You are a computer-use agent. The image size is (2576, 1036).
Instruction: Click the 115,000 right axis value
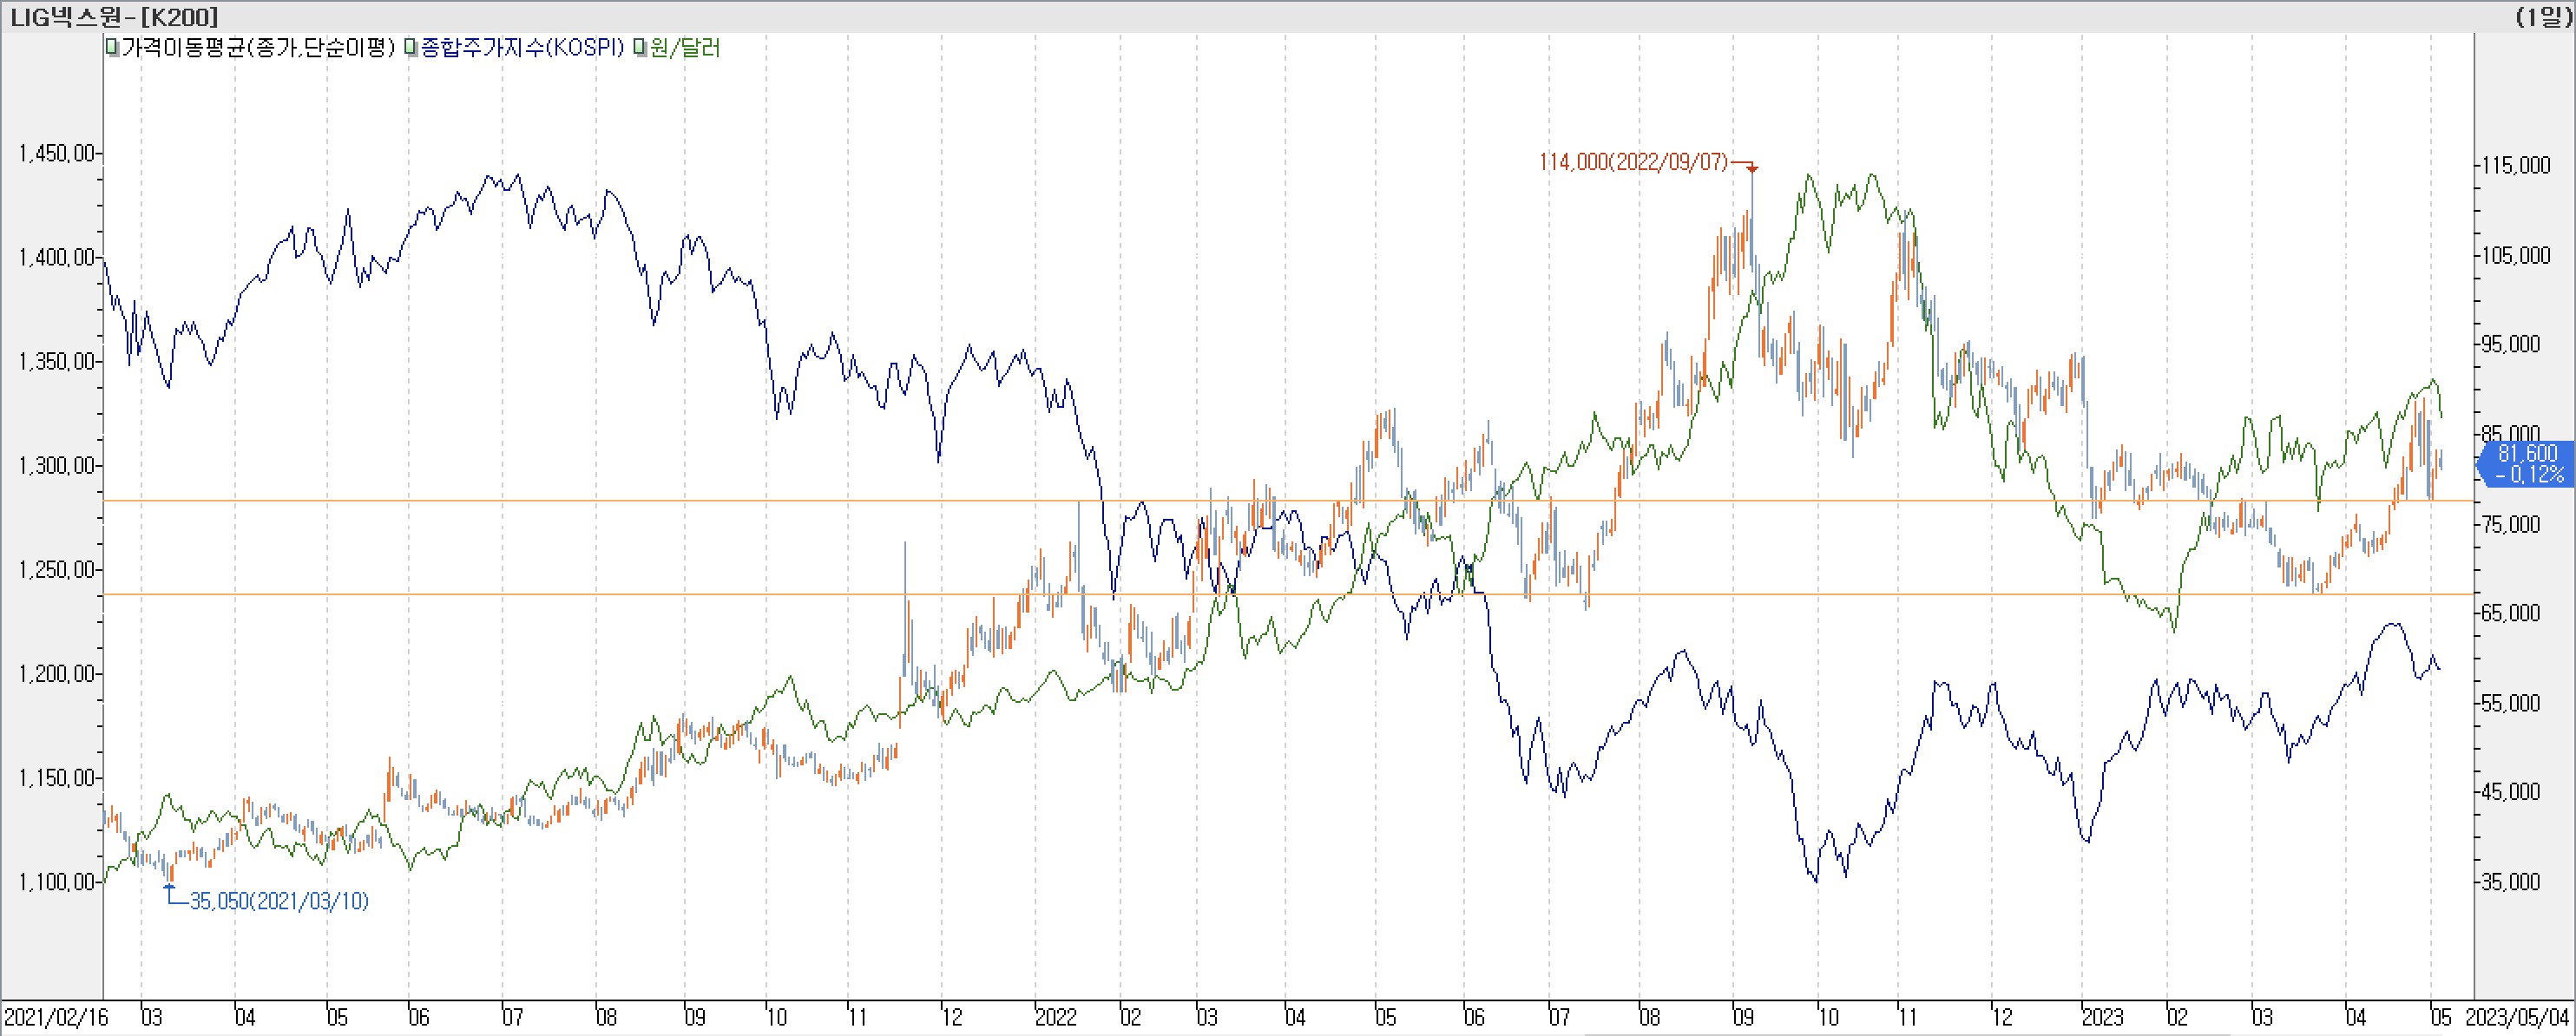(x=2517, y=165)
